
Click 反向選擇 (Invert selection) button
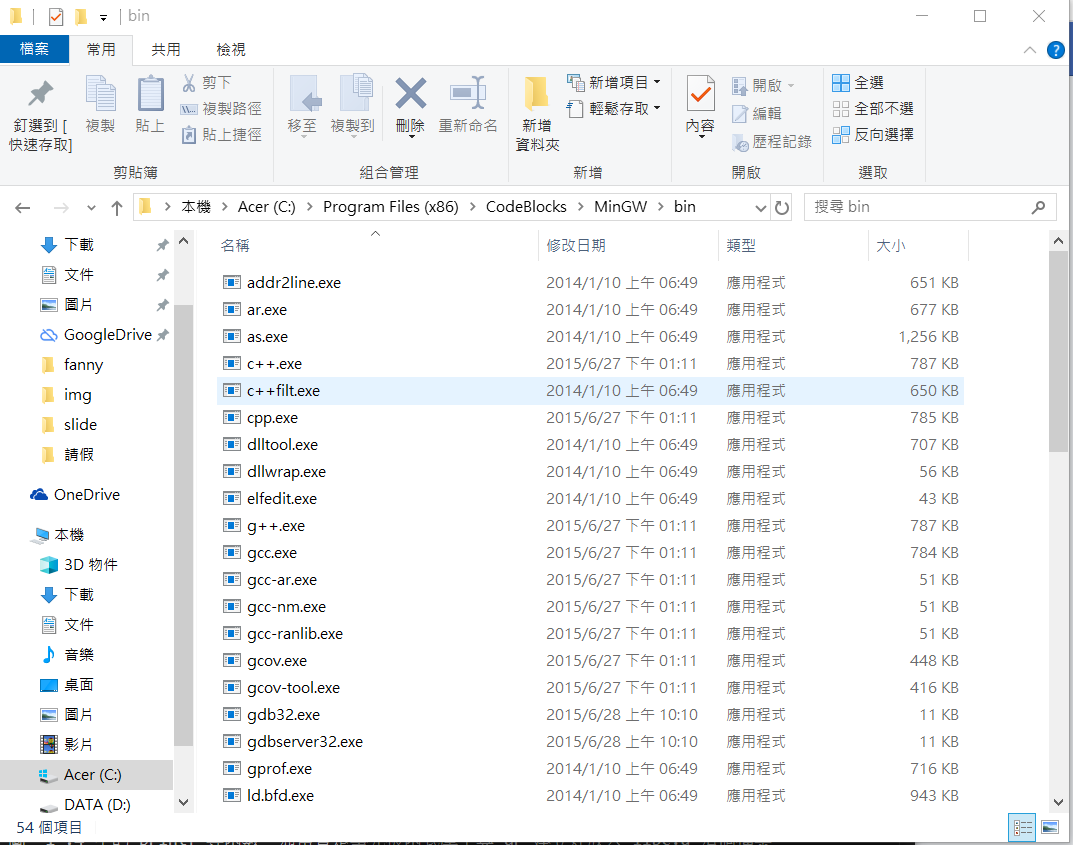coord(873,134)
